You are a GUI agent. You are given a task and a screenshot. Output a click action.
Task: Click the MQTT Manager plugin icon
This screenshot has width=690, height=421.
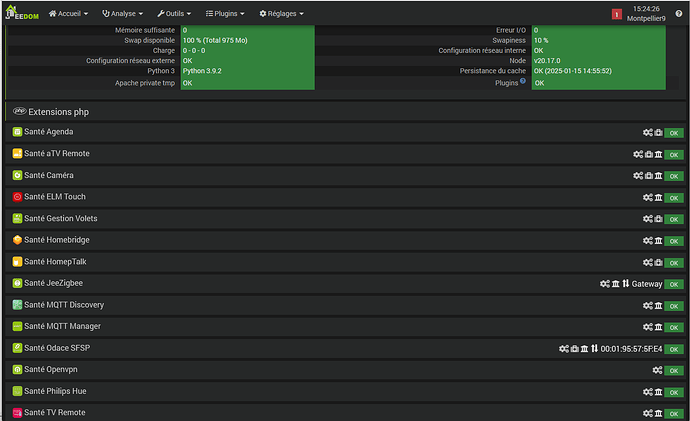[x=17, y=326]
